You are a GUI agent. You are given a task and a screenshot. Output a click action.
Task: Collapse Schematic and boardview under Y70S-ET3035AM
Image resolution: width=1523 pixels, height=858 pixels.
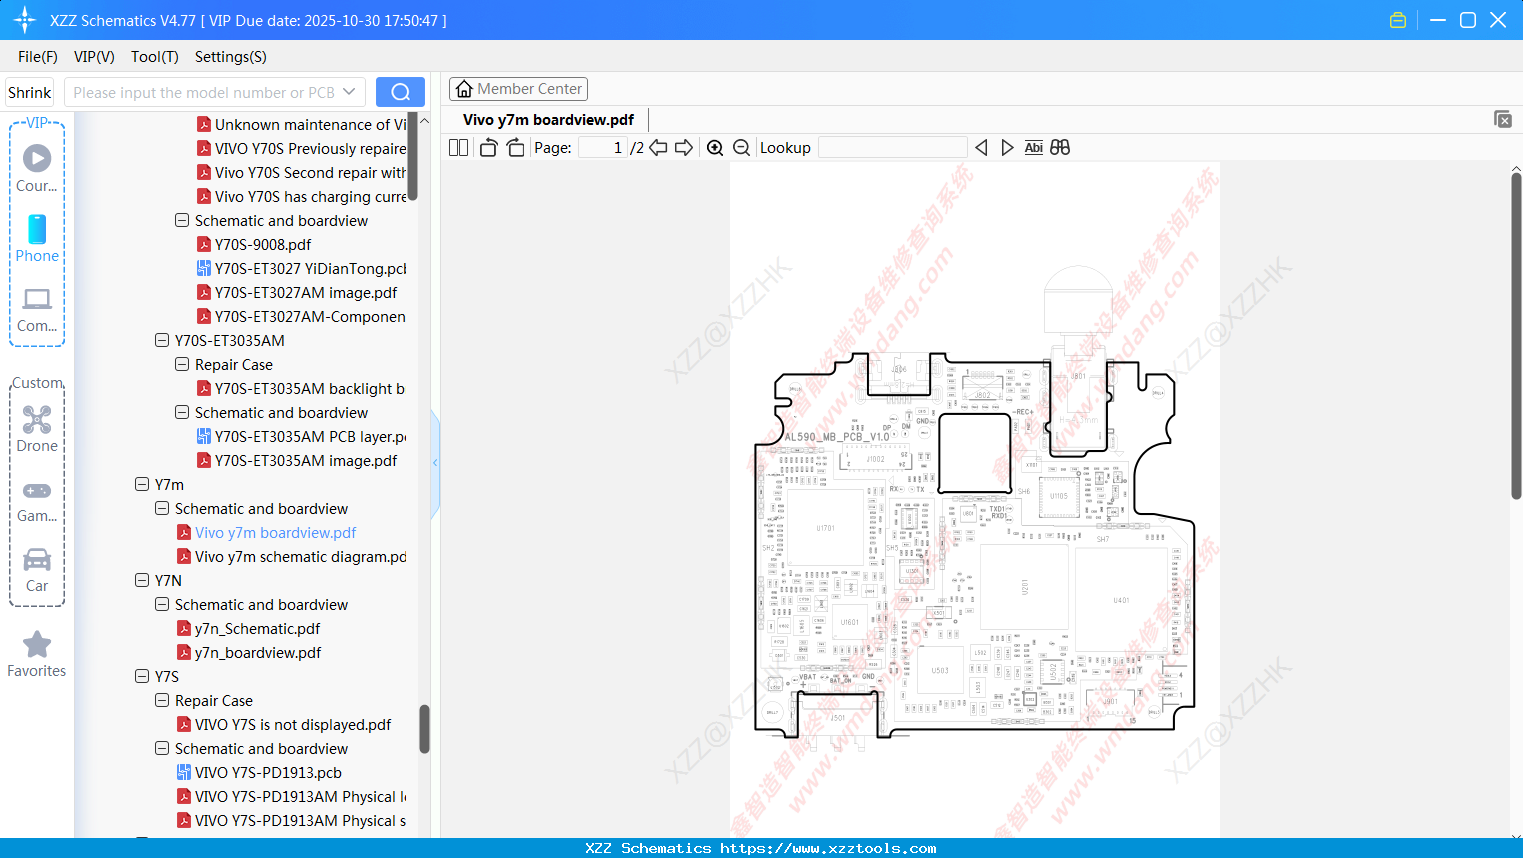pyautogui.click(x=182, y=412)
